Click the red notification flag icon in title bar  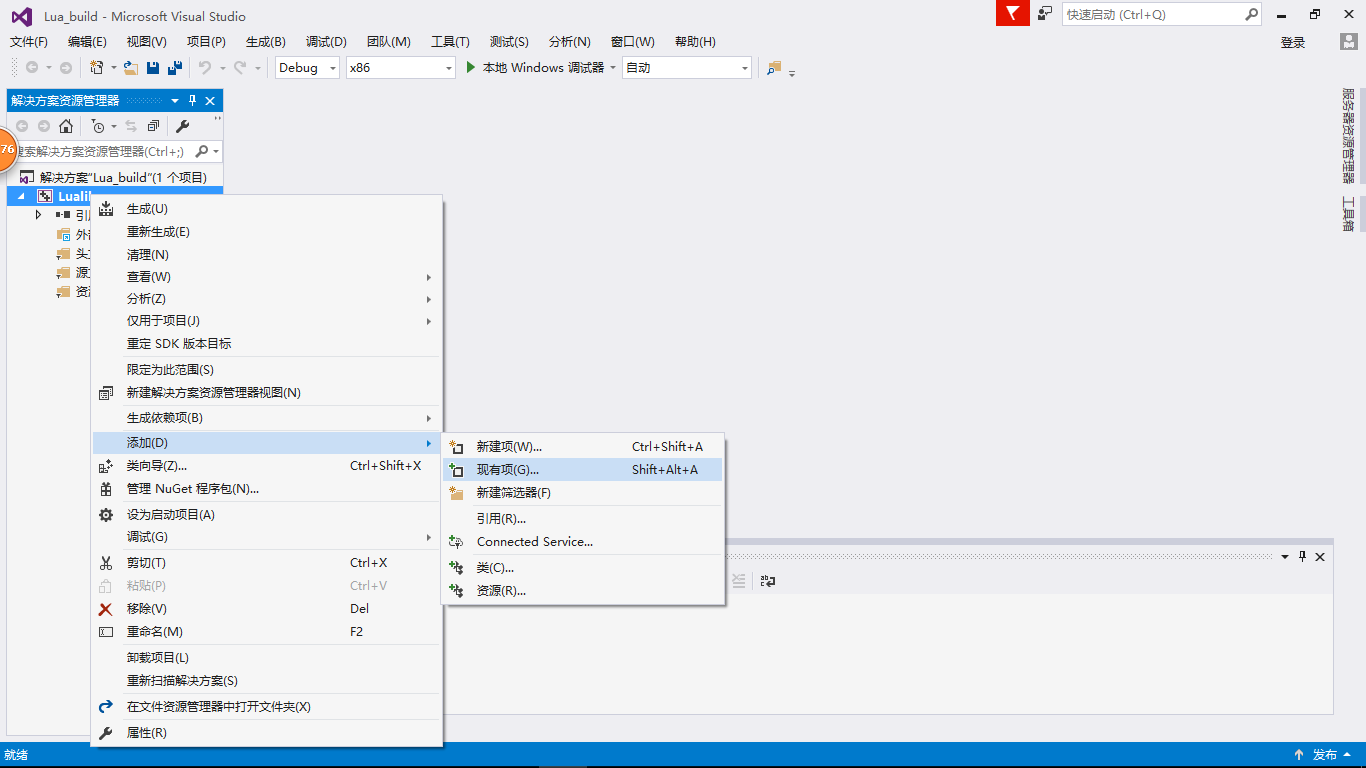pyautogui.click(x=1013, y=13)
